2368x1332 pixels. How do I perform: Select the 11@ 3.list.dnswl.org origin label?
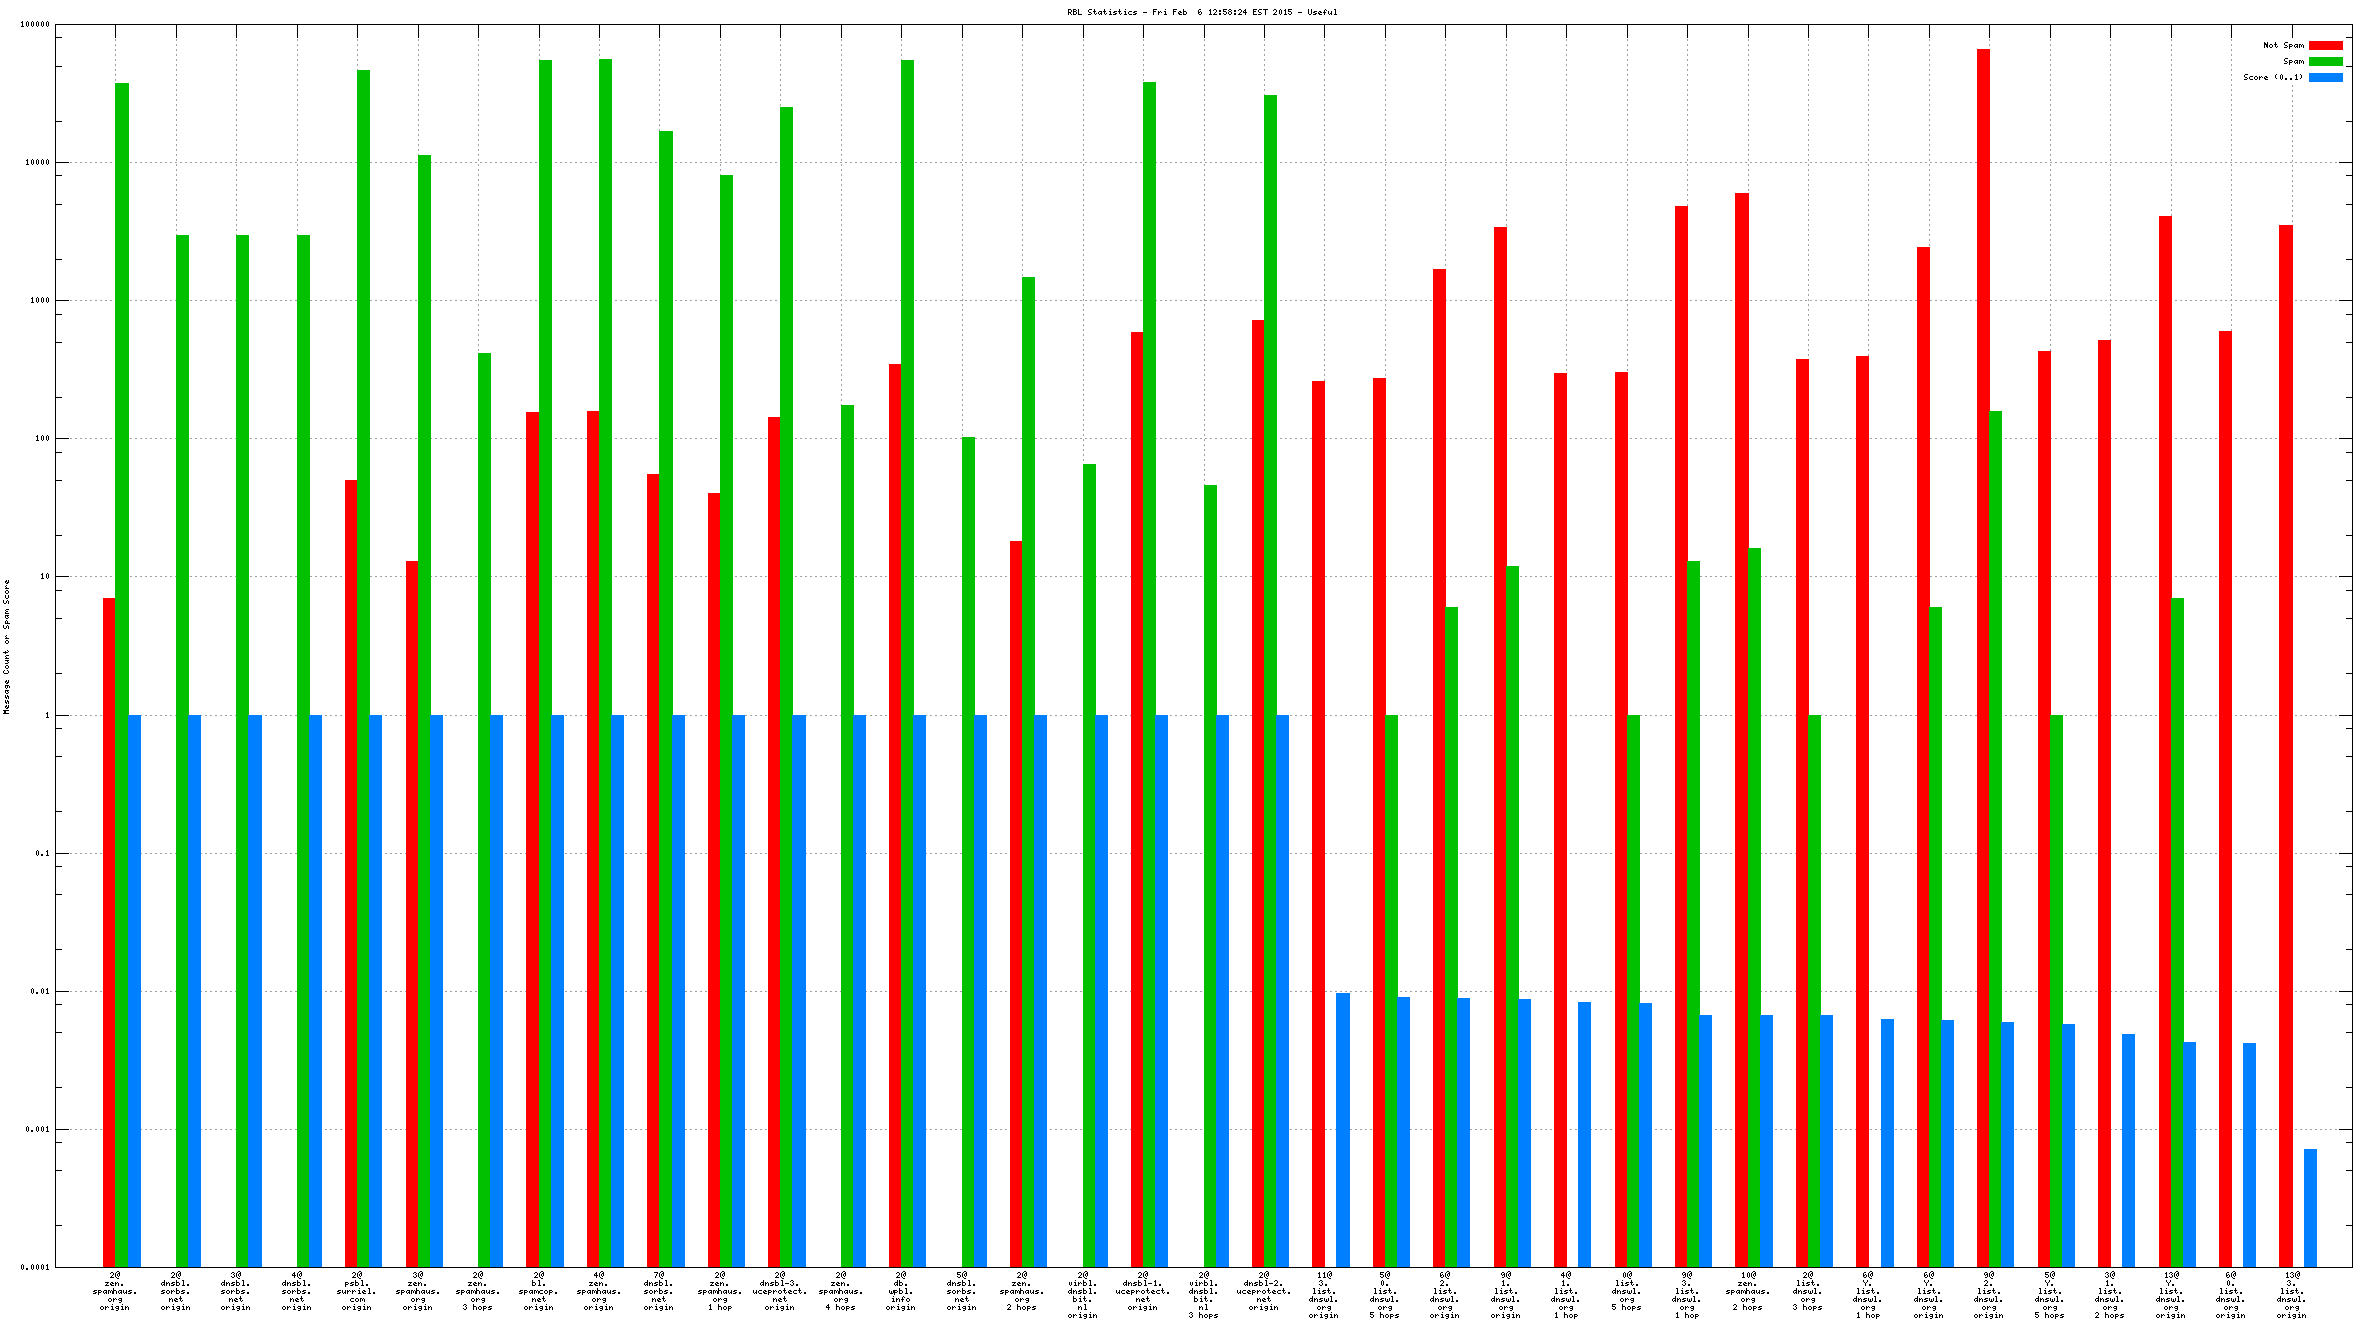coord(1323,1294)
